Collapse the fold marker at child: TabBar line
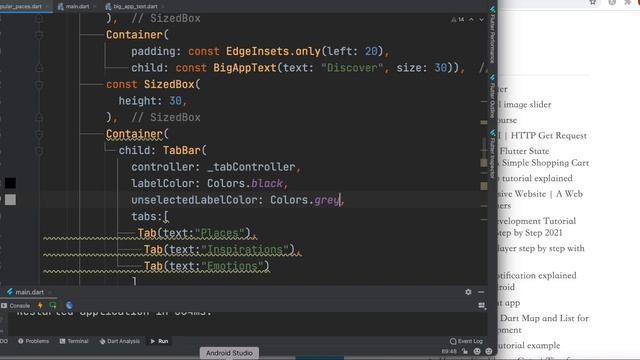The image size is (640, 360). click(x=39, y=151)
